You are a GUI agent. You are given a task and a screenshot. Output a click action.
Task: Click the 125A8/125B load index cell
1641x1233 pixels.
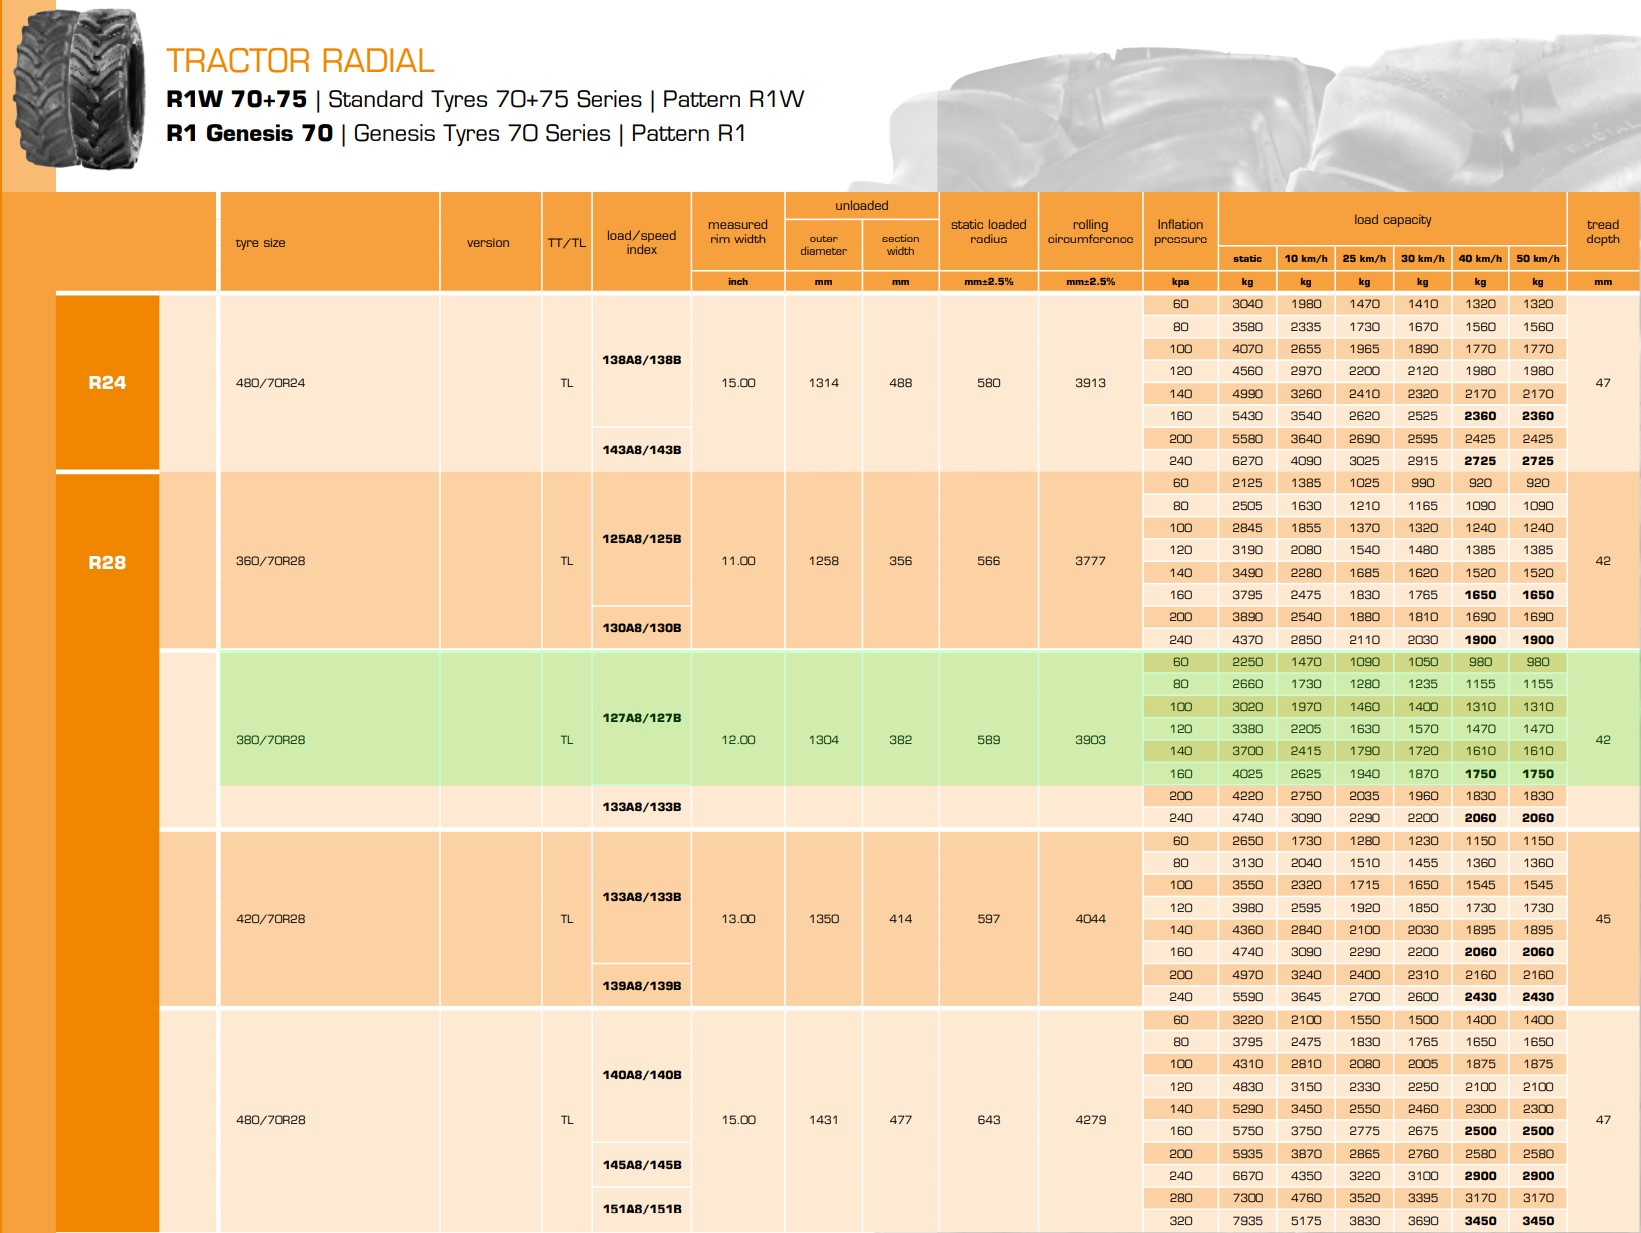[641, 539]
